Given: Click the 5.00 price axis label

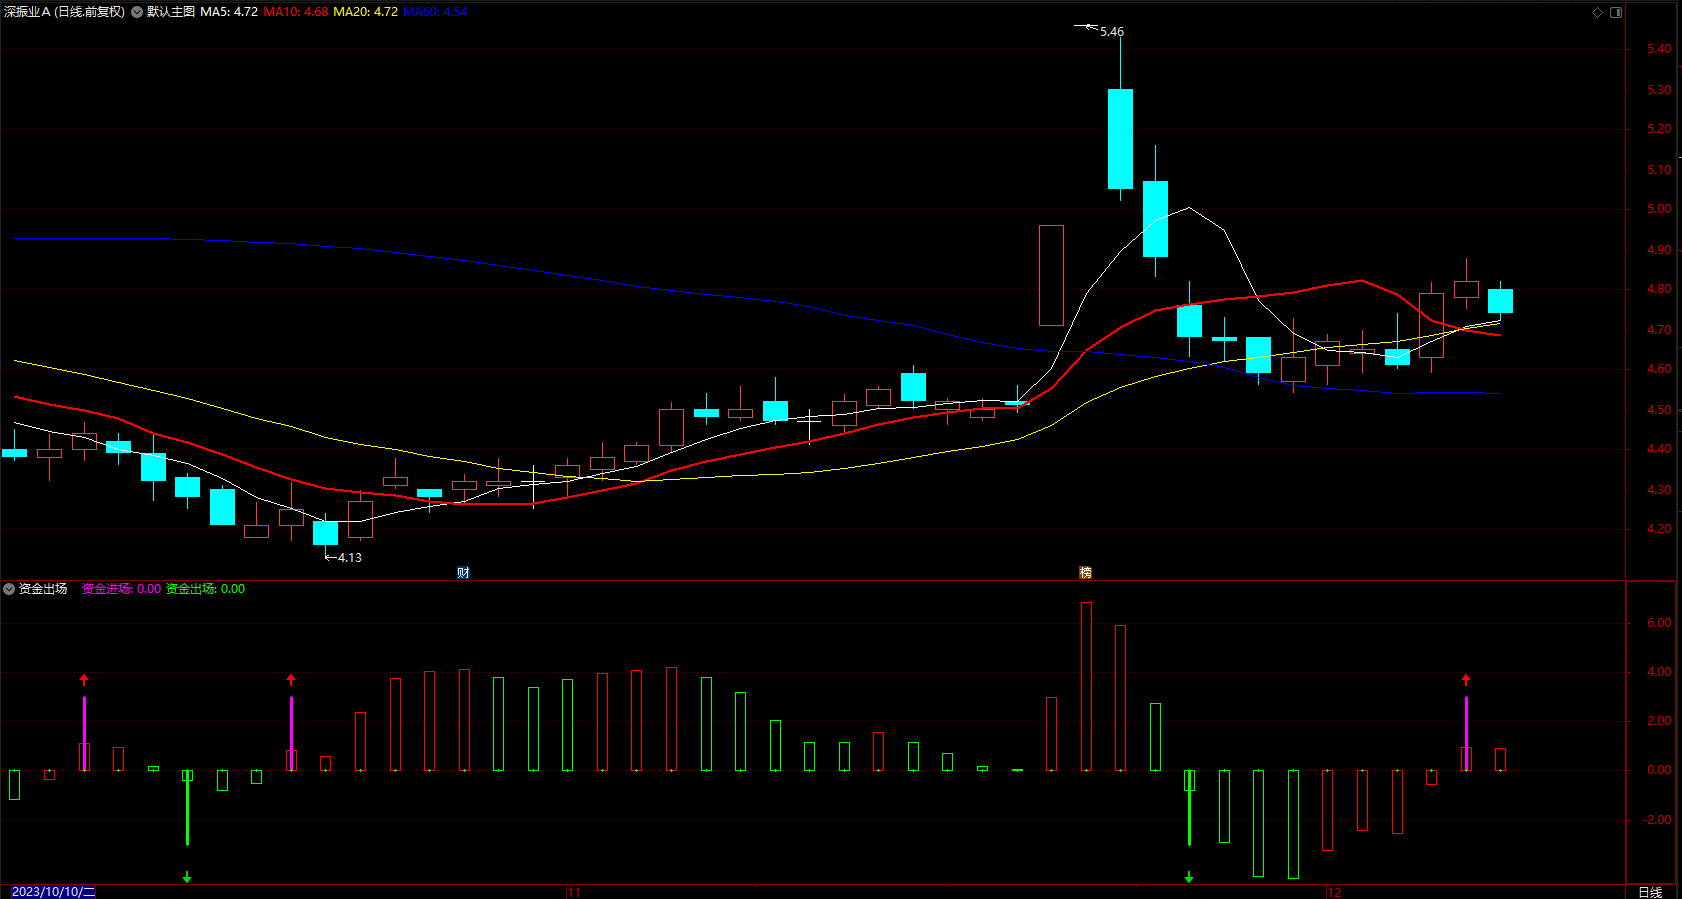Looking at the screenshot, I should pyautogui.click(x=1659, y=209).
